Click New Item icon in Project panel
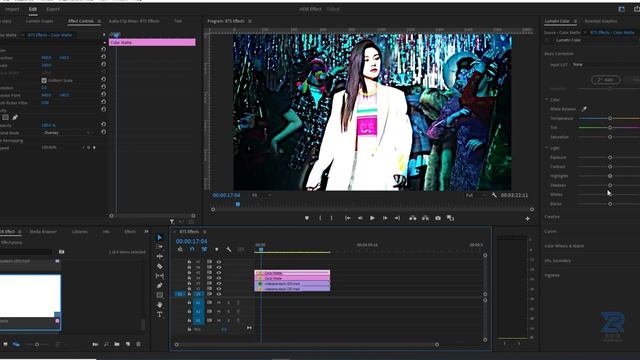 tap(128, 344)
